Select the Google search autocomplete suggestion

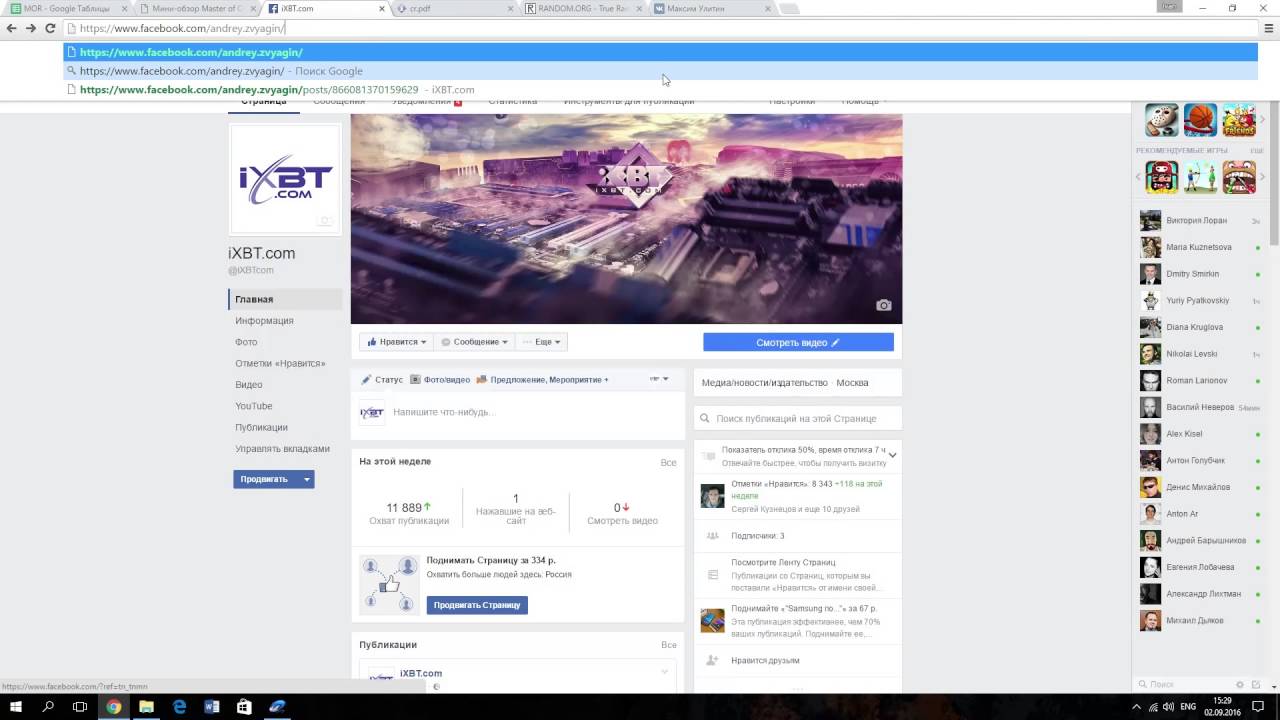point(660,71)
